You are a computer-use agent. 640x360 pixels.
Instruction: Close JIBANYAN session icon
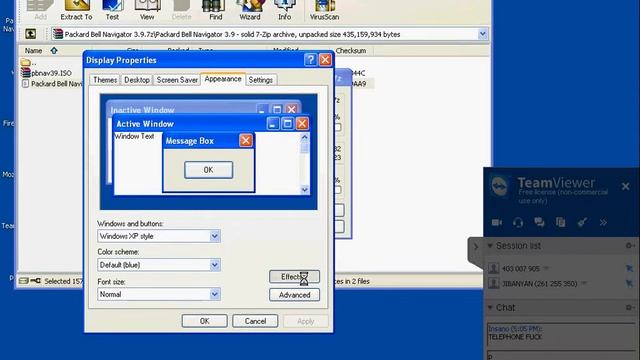[629, 283]
